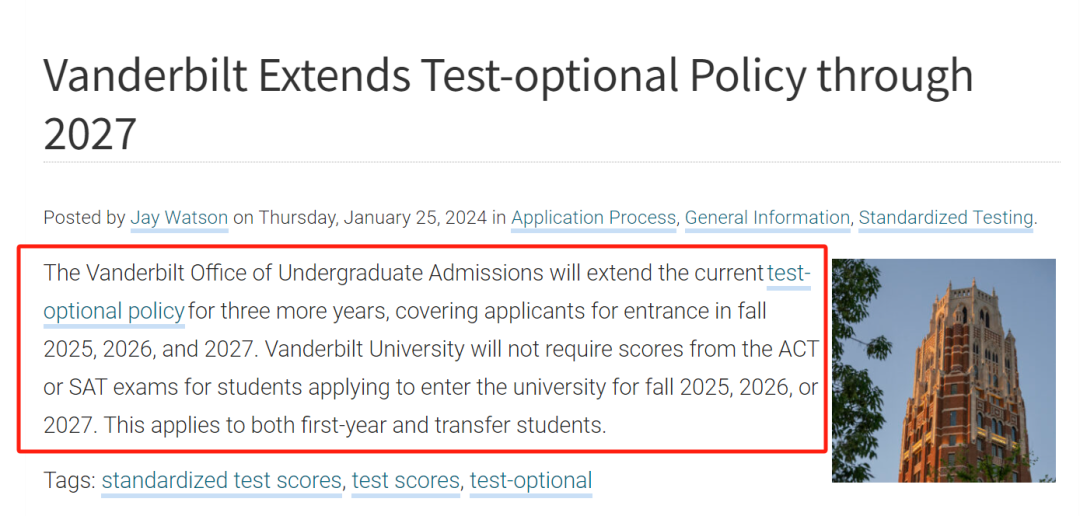Click the 'Posted by' text
Screen dimensions: 1080x516
pyautogui.click(x=84, y=218)
